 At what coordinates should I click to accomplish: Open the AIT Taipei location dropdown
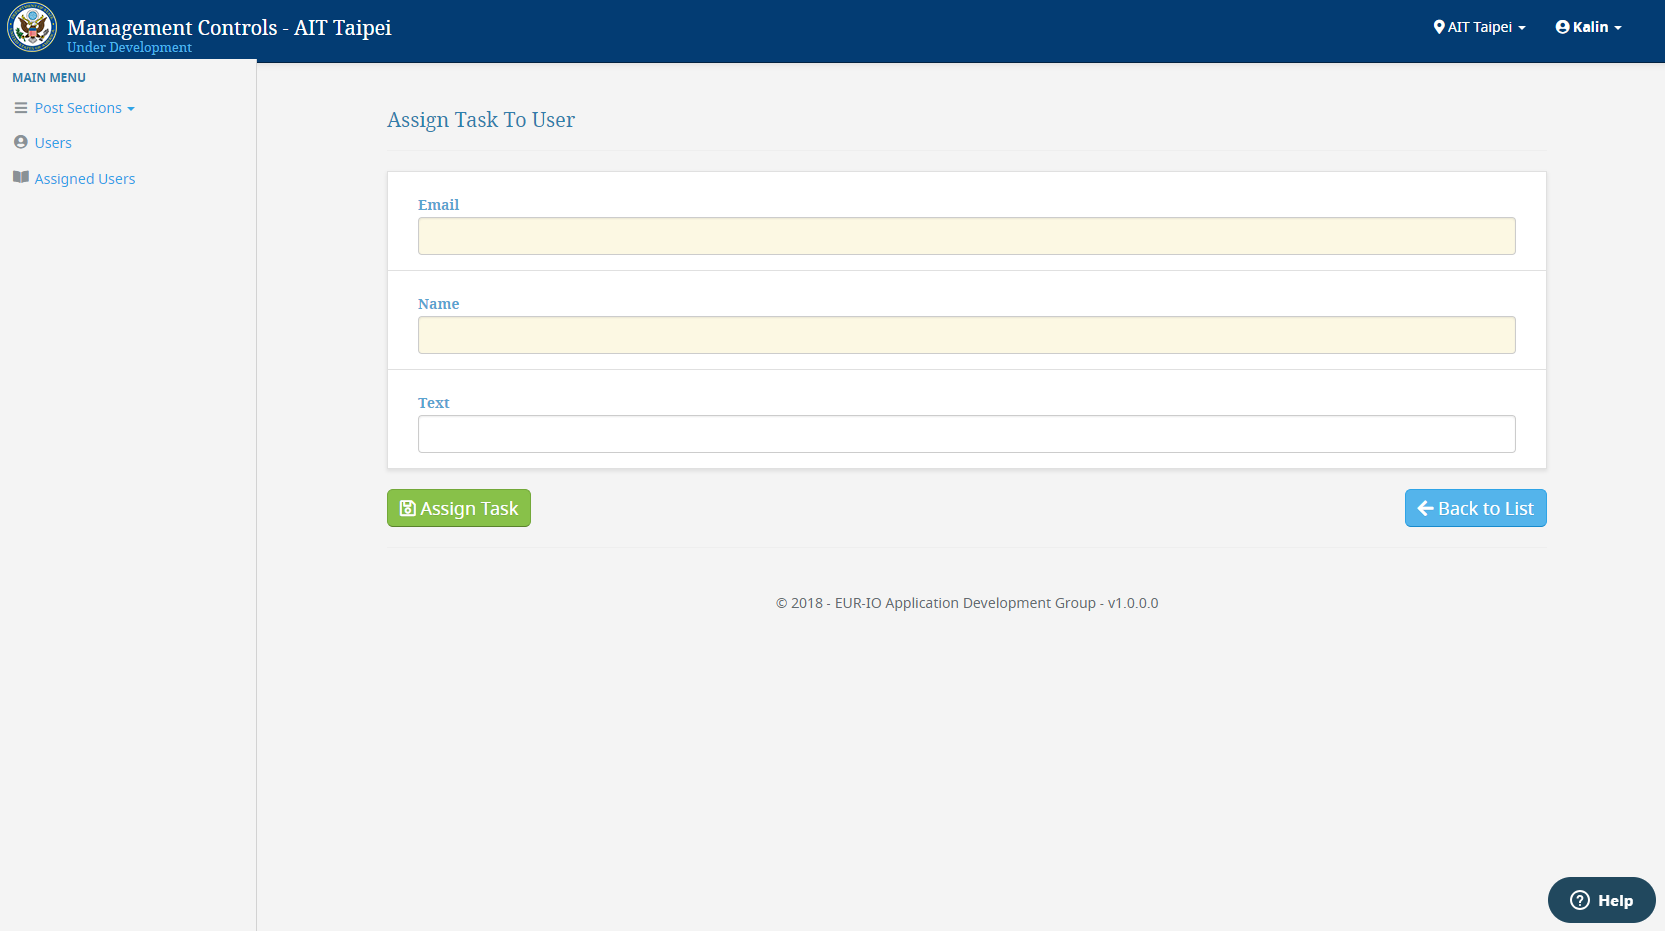coord(1480,27)
